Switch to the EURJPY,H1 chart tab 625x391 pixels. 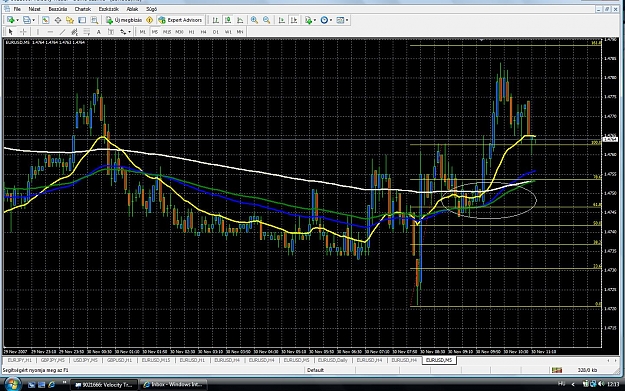[20, 360]
